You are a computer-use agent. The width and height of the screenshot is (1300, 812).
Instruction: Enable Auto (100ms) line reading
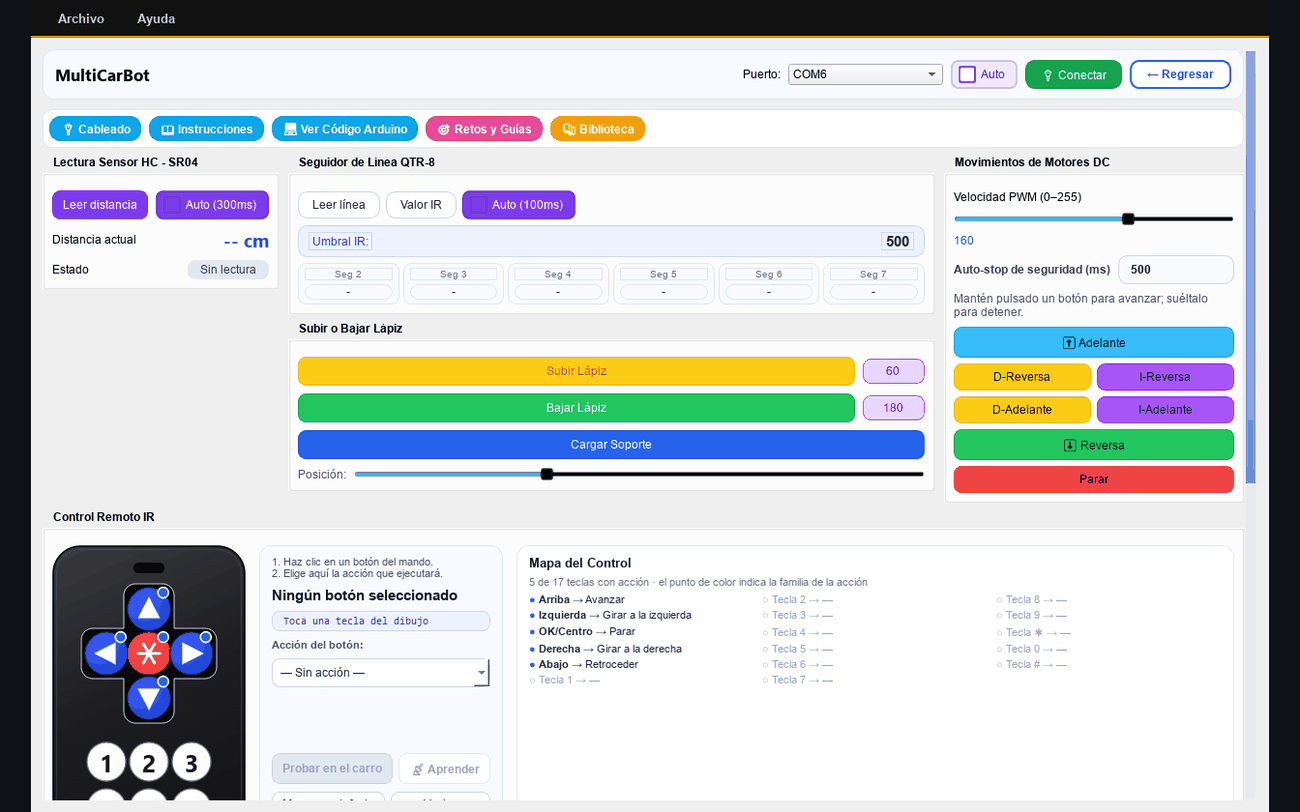[x=518, y=205]
